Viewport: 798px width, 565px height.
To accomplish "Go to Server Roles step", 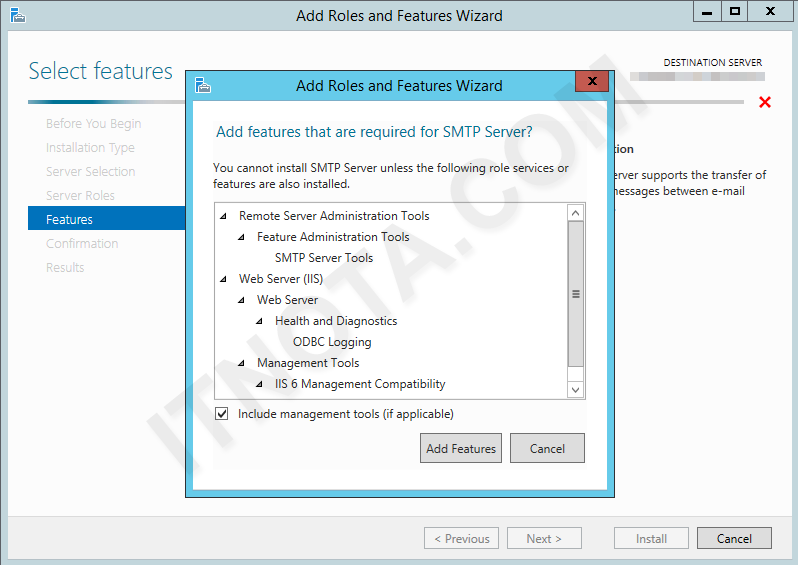I will click(x=80, y=195).
